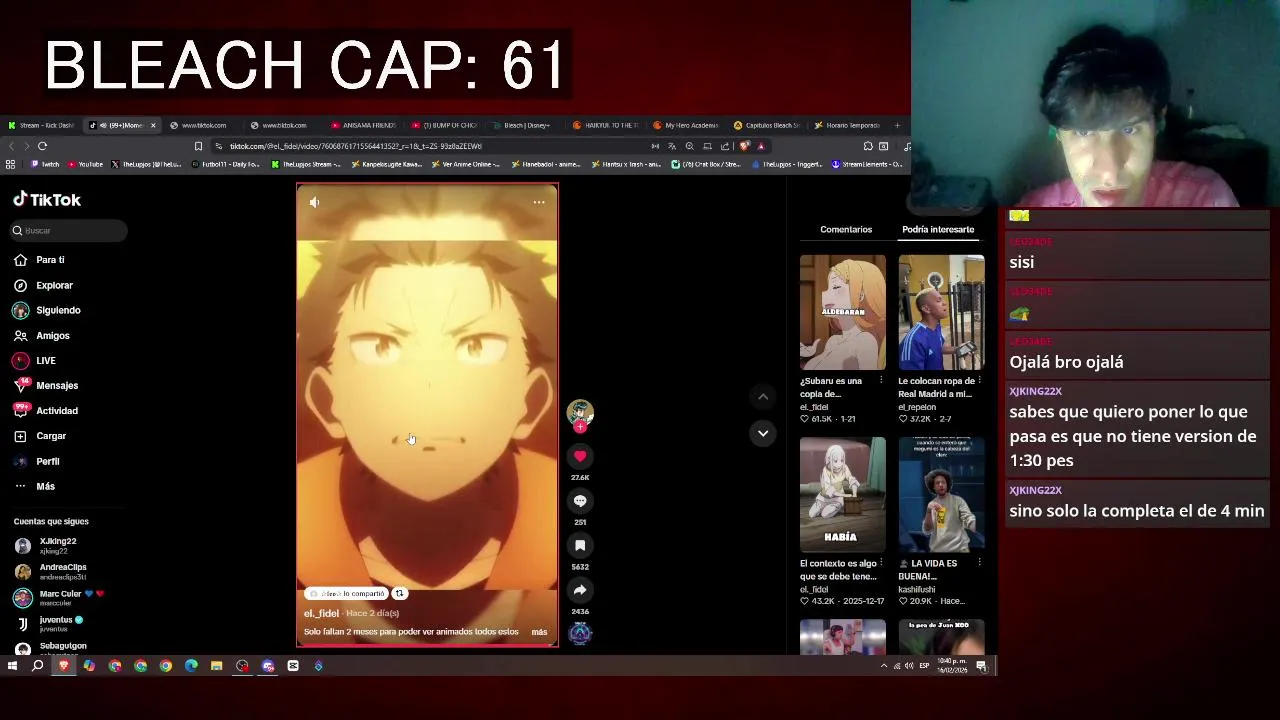Expand the video caption with "más"
Image resolution: width=1280 pixels, height=720 pixels.
tap(539, 632)
